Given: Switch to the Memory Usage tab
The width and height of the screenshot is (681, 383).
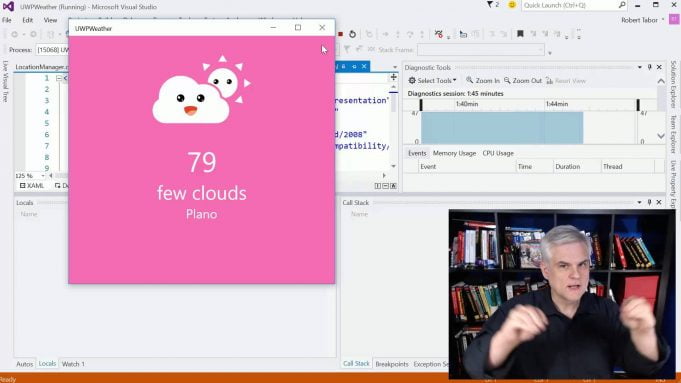Looking at the screenshot, I should pyautogui.click(x=454, y=153).
